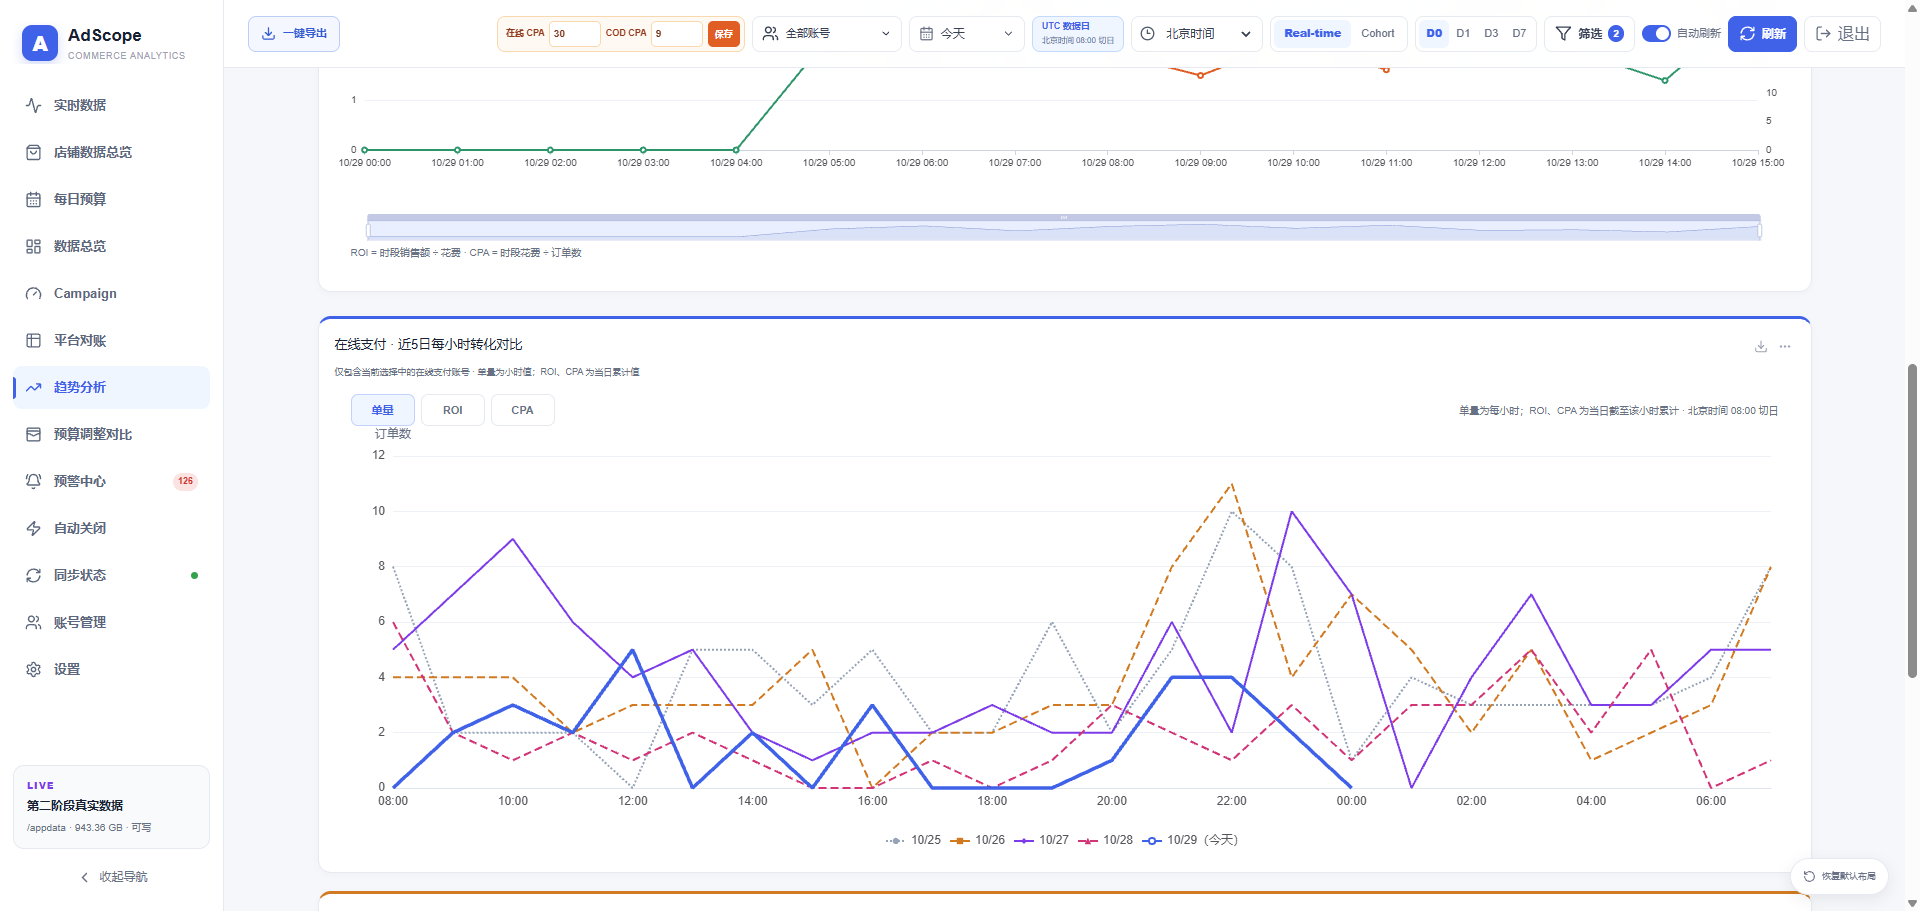Click 恢复默认布局 reset layout button
The height and width of the screenshot is (911, 1920).
pyautogui.click(x=1839, y=876)
